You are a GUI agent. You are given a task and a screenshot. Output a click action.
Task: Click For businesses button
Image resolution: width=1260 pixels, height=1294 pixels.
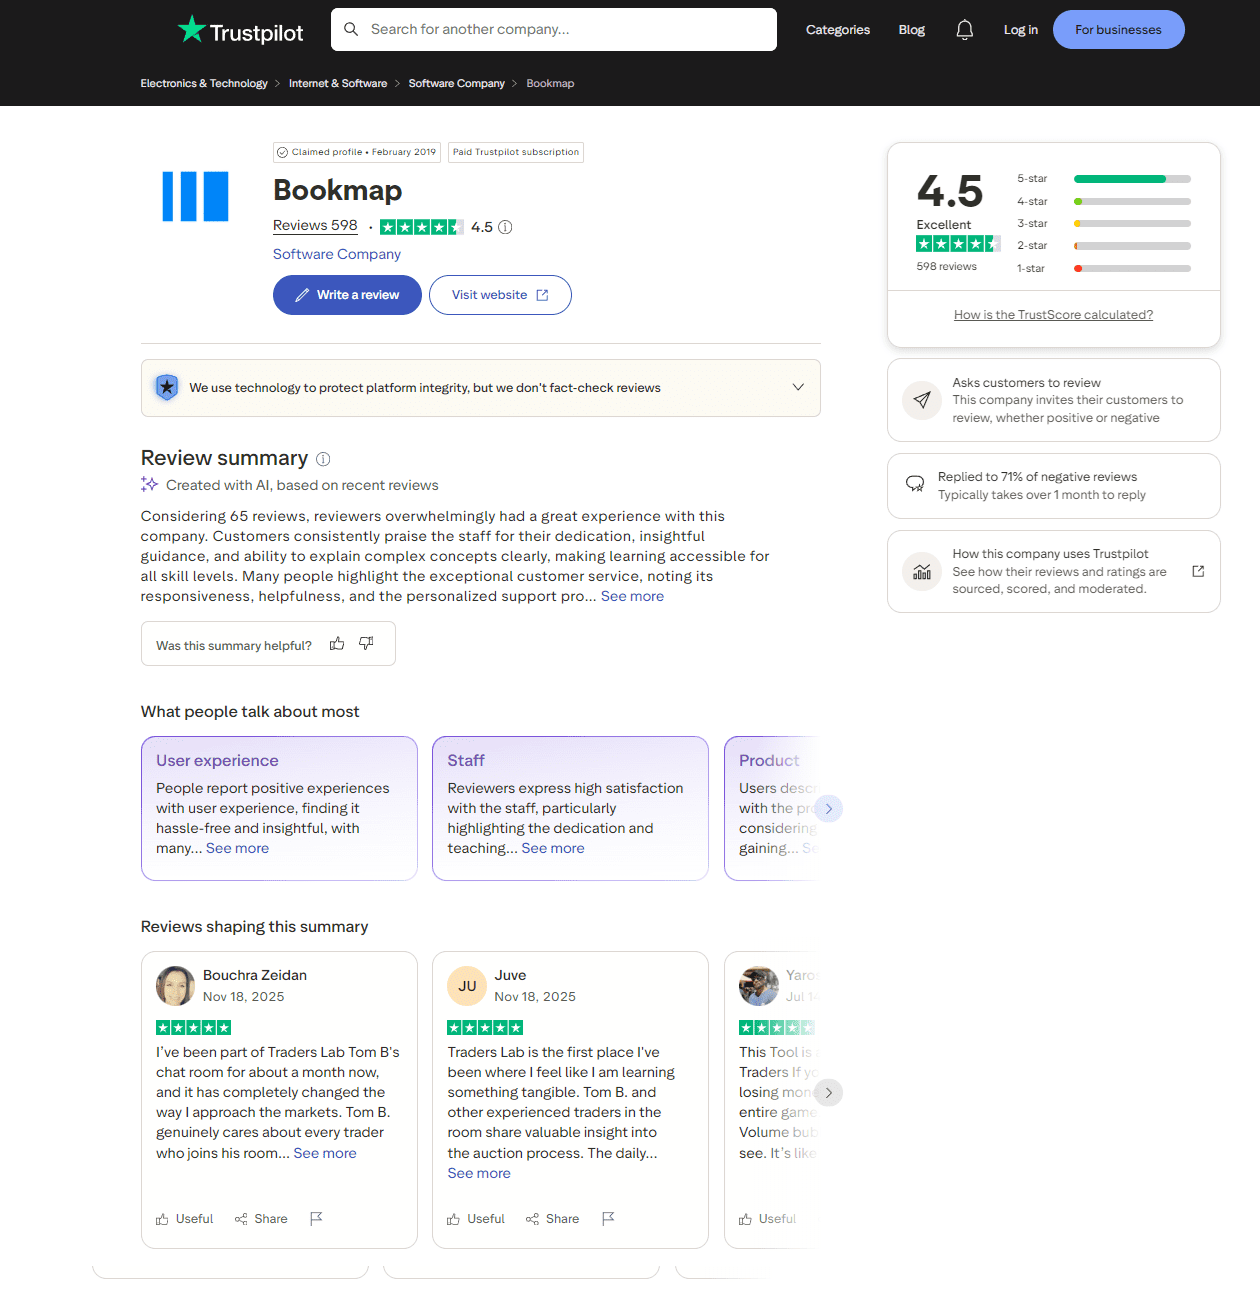(x=1119, y=30)
